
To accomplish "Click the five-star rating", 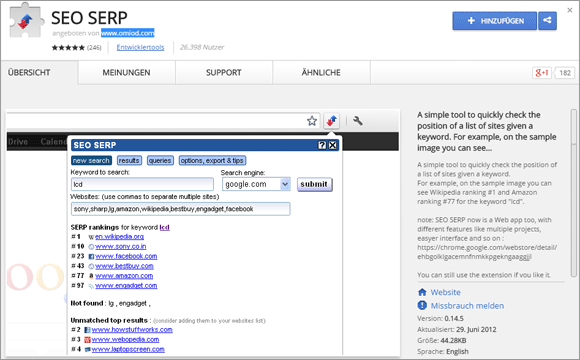I will (68, 47).
